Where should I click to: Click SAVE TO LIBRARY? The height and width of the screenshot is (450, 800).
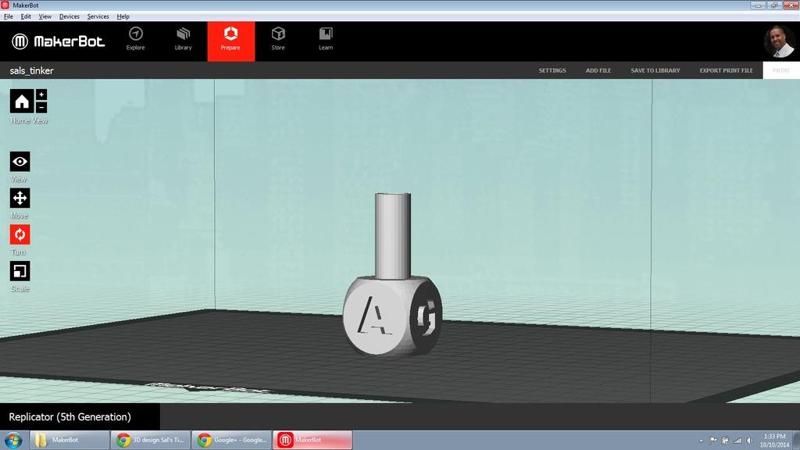pyautogui.click(x=655, y=70)
